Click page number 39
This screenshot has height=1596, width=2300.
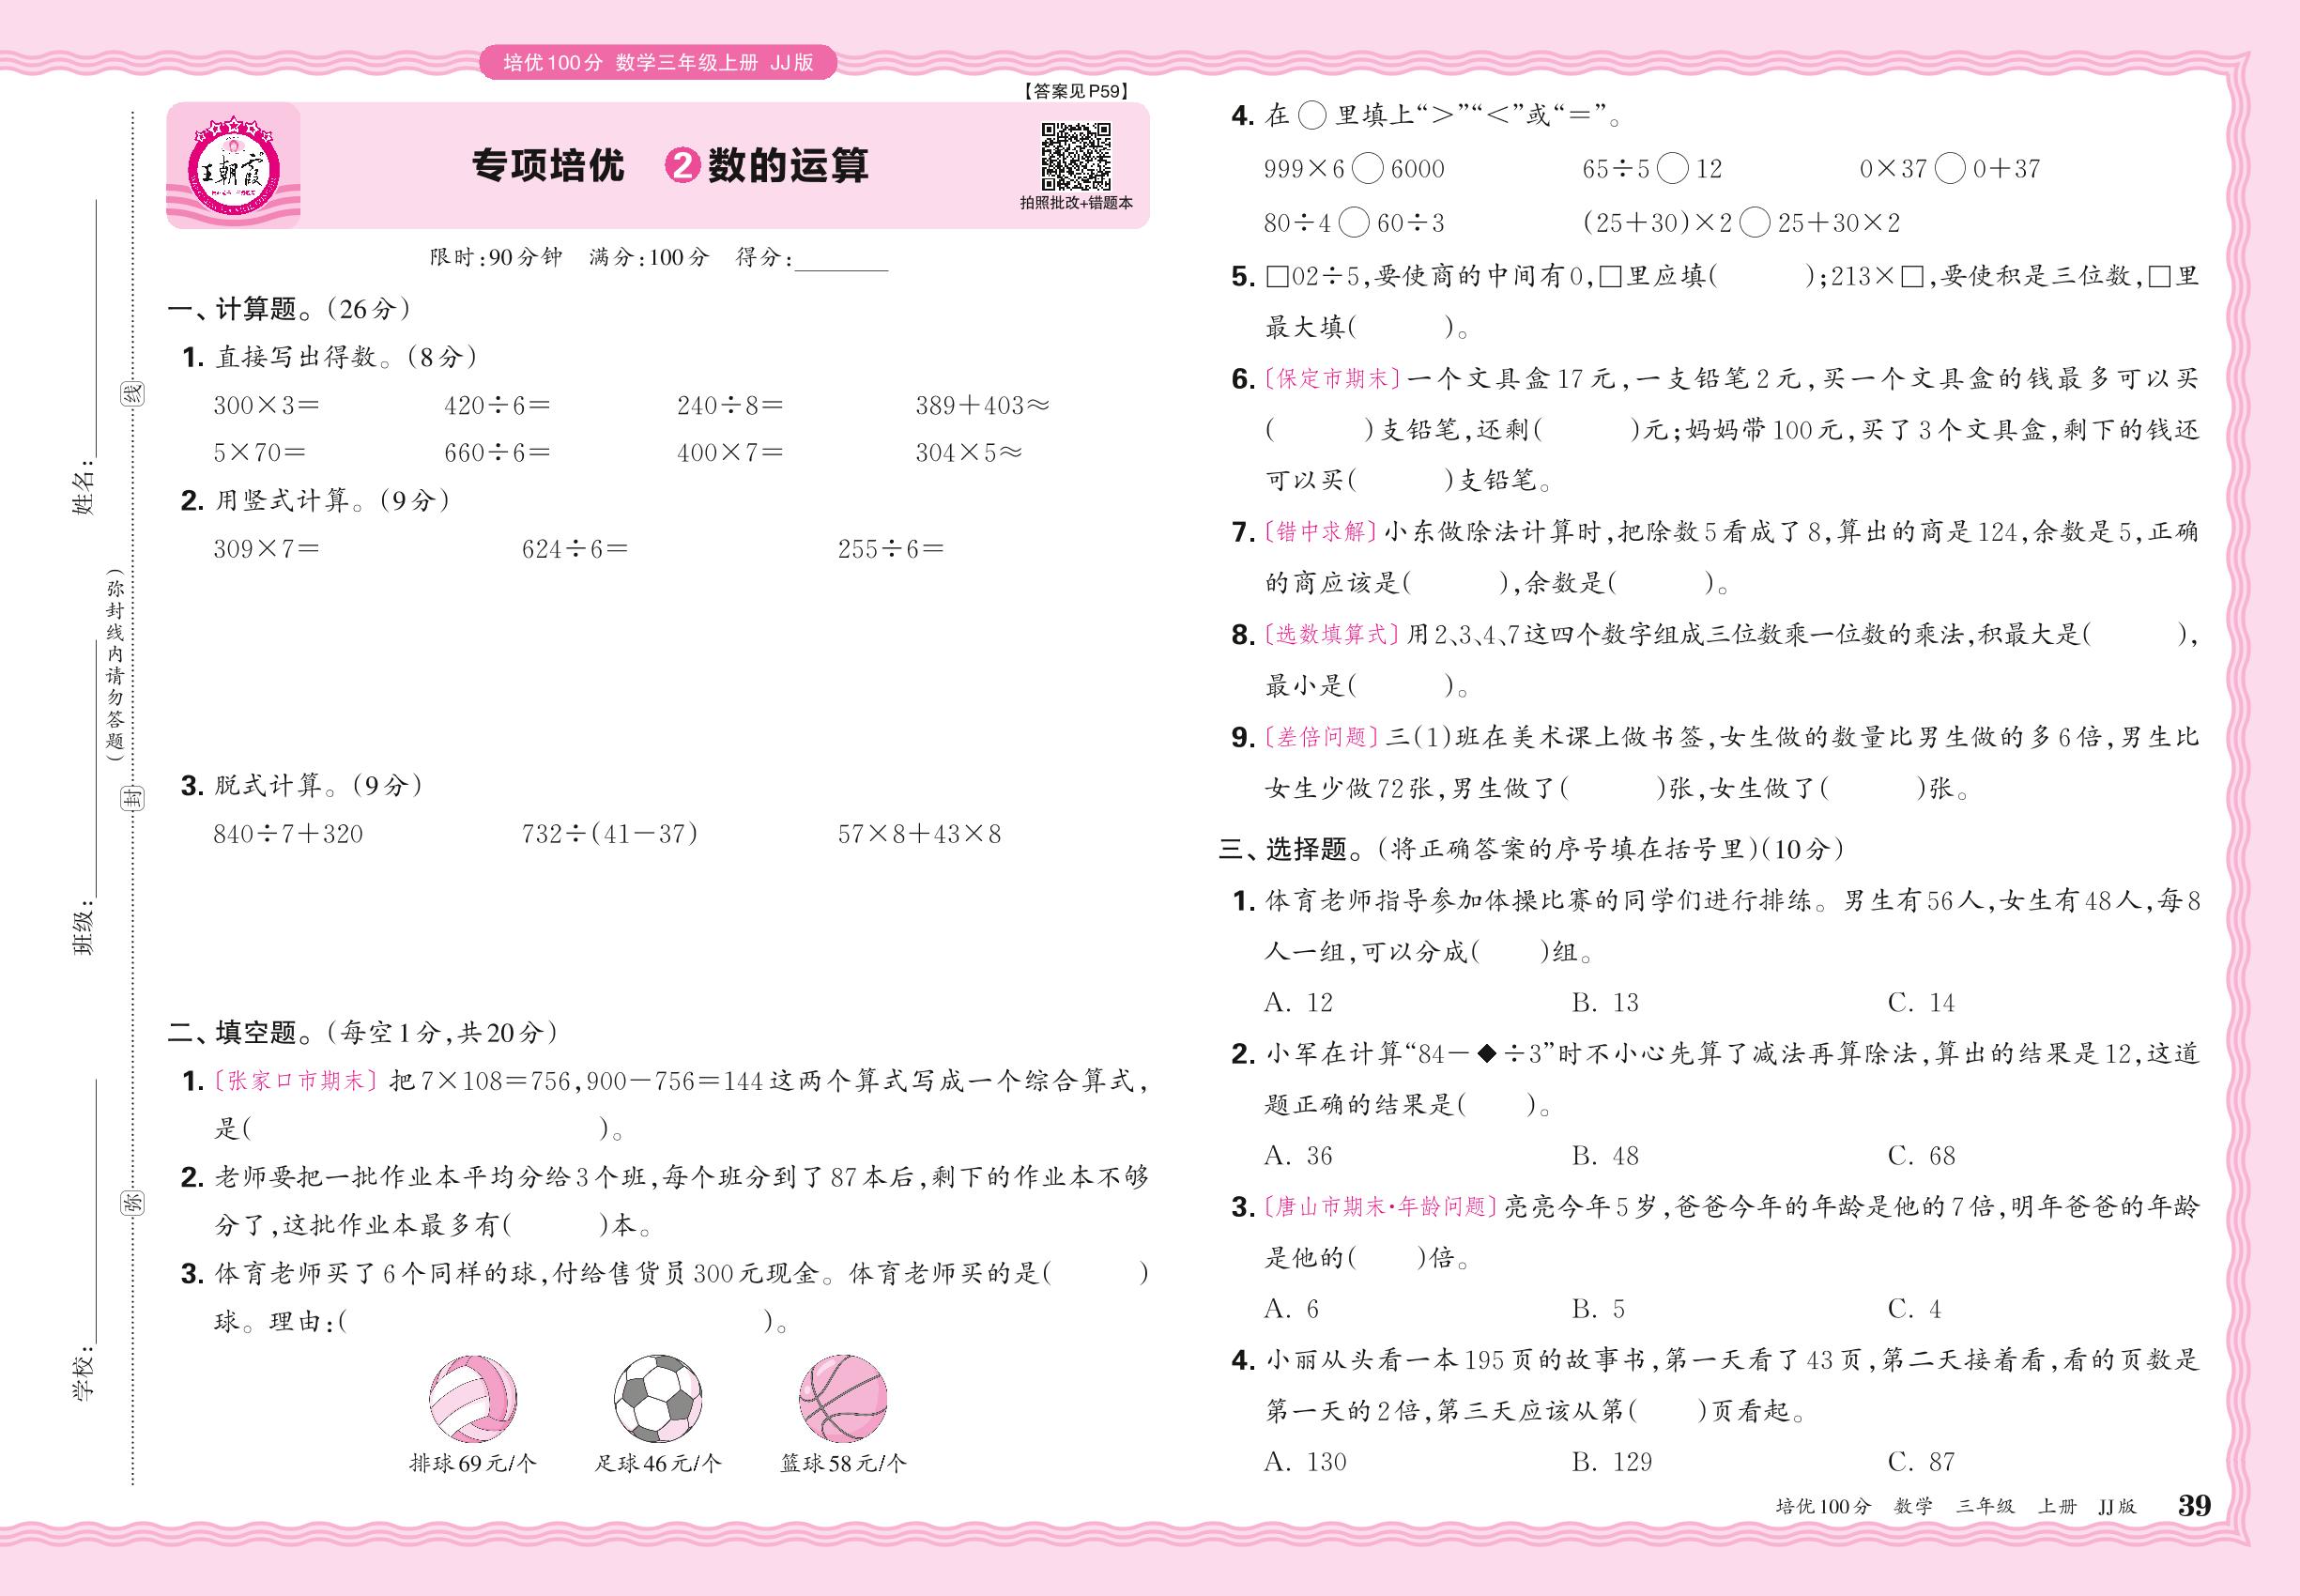click(2194, 1505)
